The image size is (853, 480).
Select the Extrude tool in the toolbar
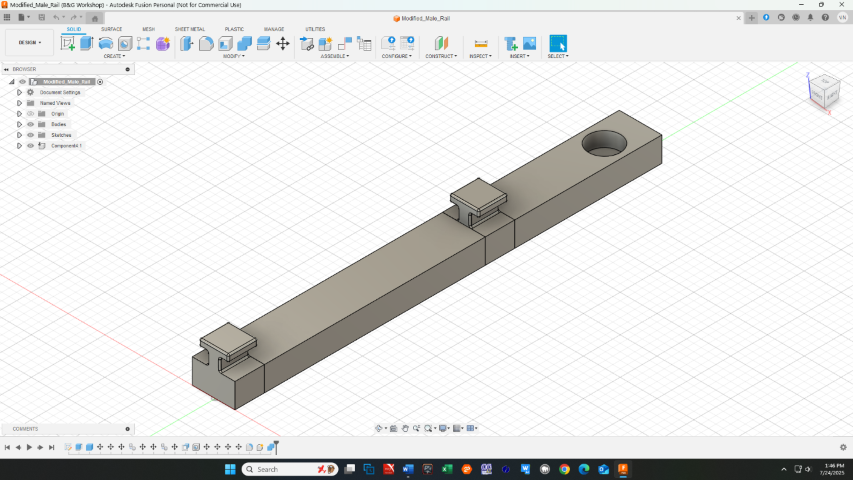pyautogui.click(x=86, y=43)
